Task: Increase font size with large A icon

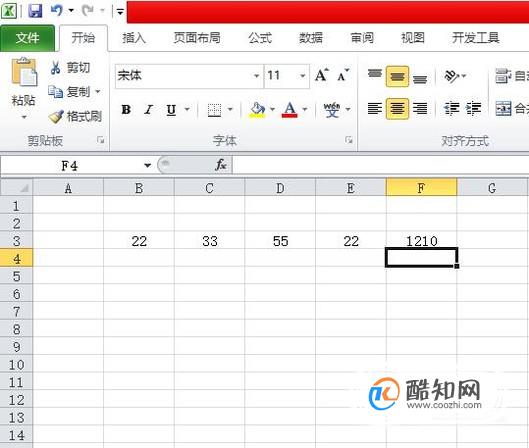Action: point(322,75)
